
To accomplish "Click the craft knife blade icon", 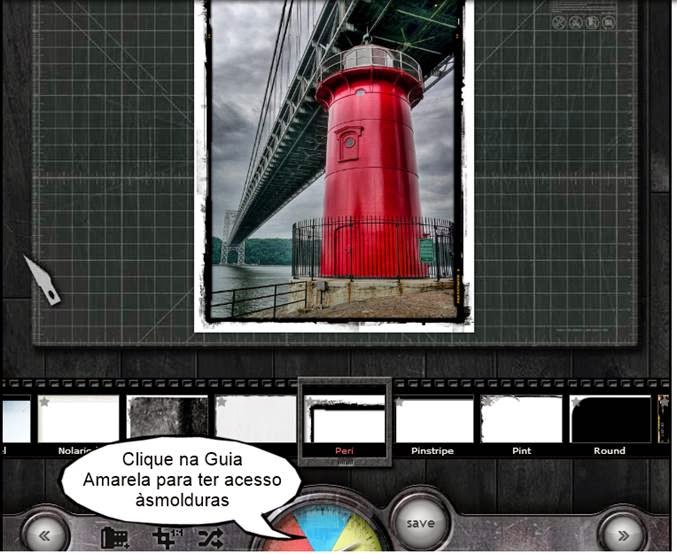I will pyautogui.click(x=42, y=281).
